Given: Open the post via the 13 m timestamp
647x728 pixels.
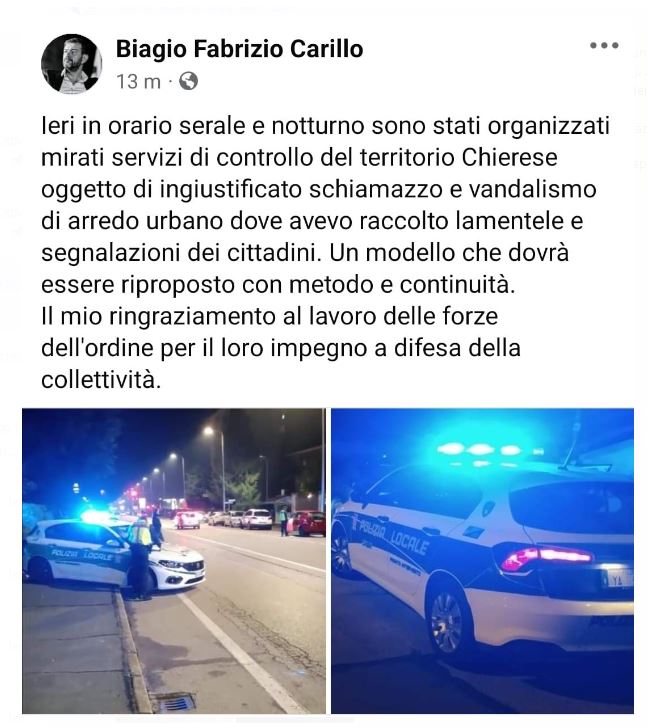Looking at the screenshot, I should click(138, 82).
